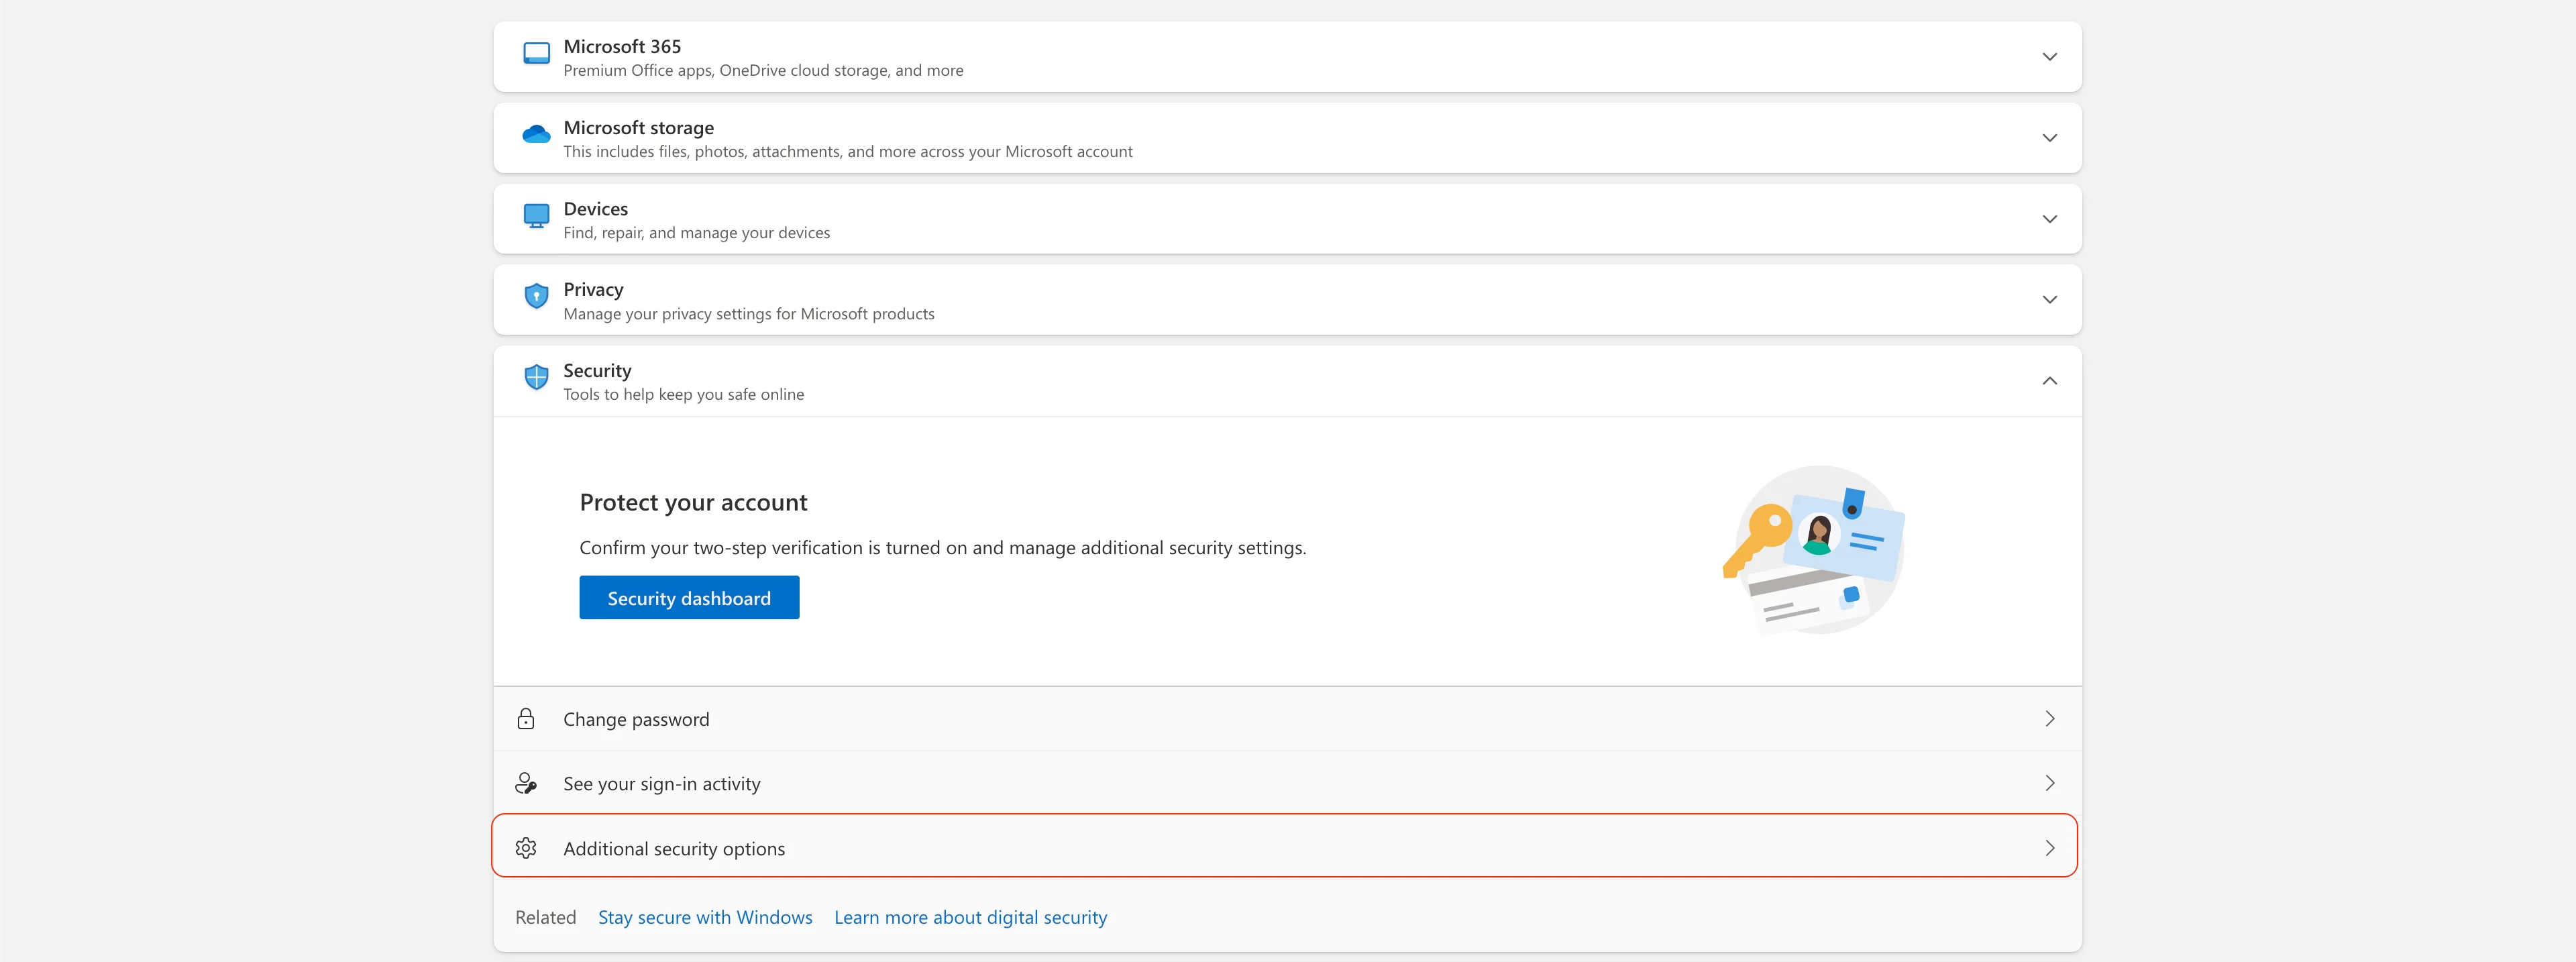Open Learn more about digital security link
The width and height of the screenshot is (2576, 962).
pos(970,917)
